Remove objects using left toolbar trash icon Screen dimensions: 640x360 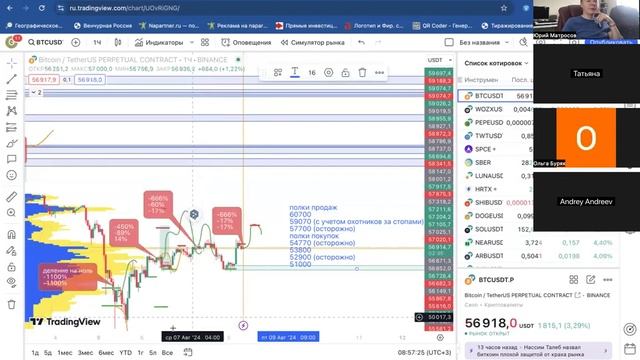11,304
